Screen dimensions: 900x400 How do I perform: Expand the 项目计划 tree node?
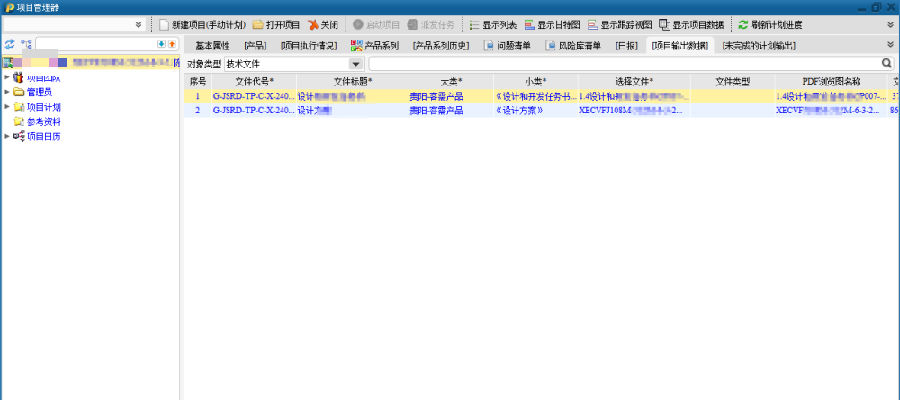click(x=7, y=107)
